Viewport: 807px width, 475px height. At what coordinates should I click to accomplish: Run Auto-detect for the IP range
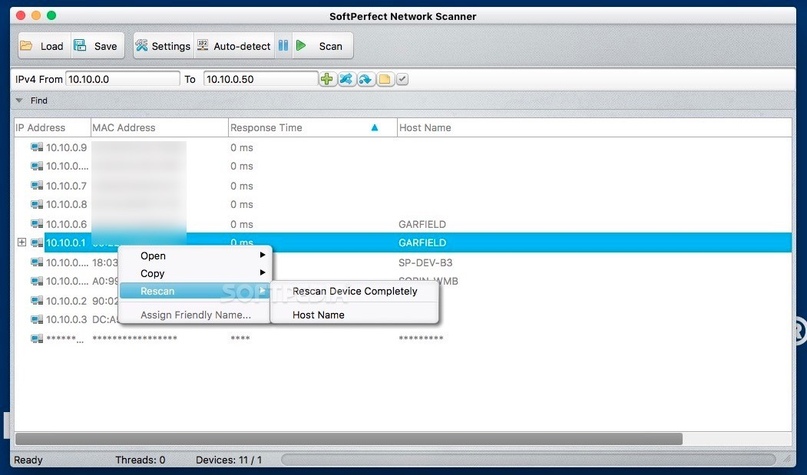point(234,46)
